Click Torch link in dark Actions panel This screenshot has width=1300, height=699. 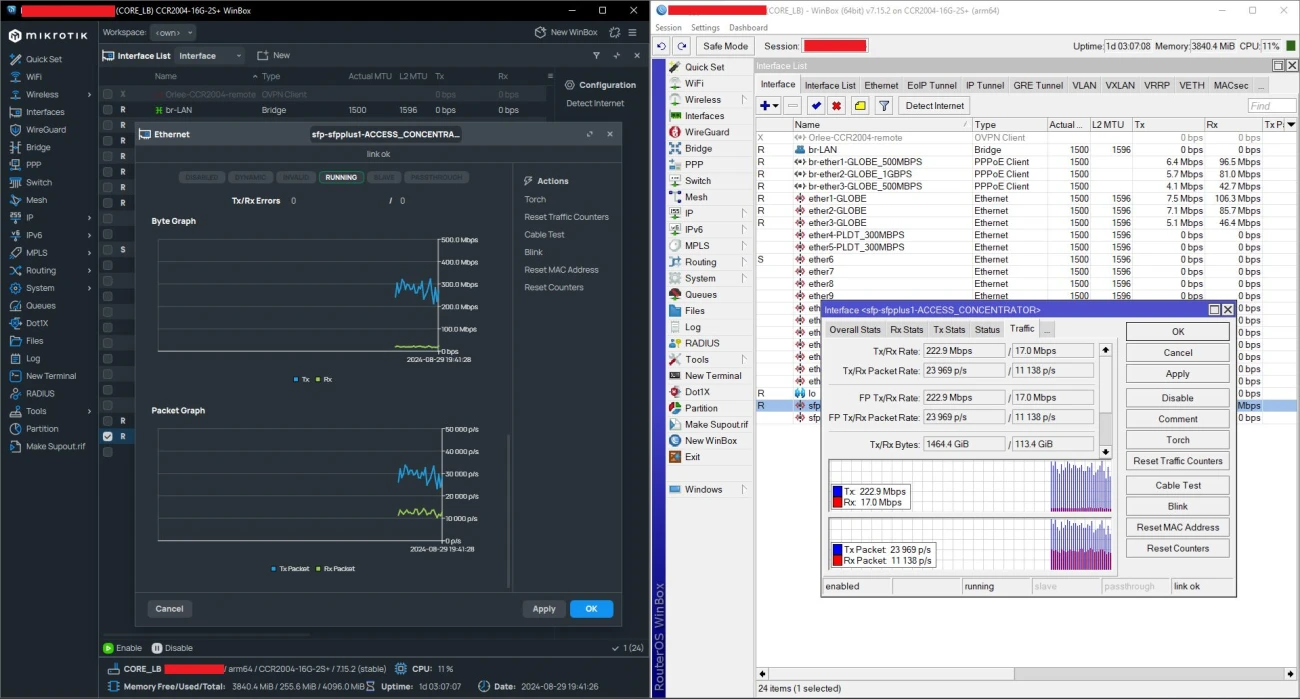535,199
